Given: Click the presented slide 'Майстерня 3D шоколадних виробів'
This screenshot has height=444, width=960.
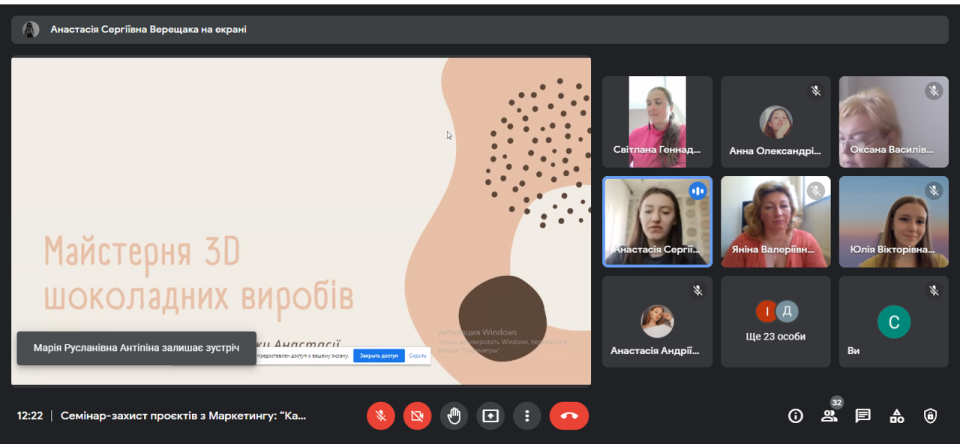Looking at the screenshot, I should (301, 222).
